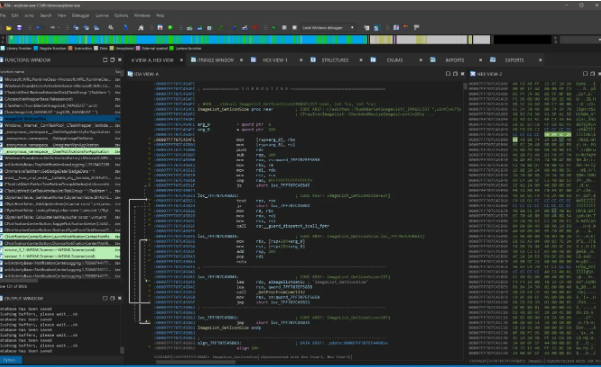The width and height of the screenshot is (601, 367).
Task: Jump back with the blue left arrow
Action: (38, 28)
